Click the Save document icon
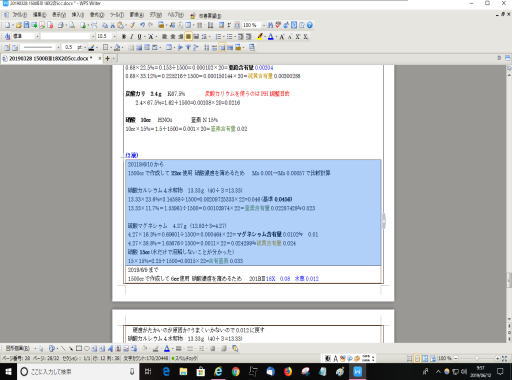512x380 pixels. (x=26, y=25)
